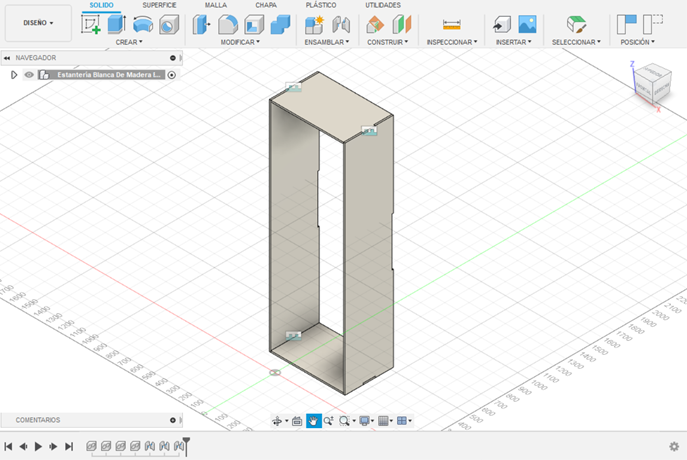Click the ViewCube in the corner
The height and width of the screenshot is (460, 687).
pos(653,83)
